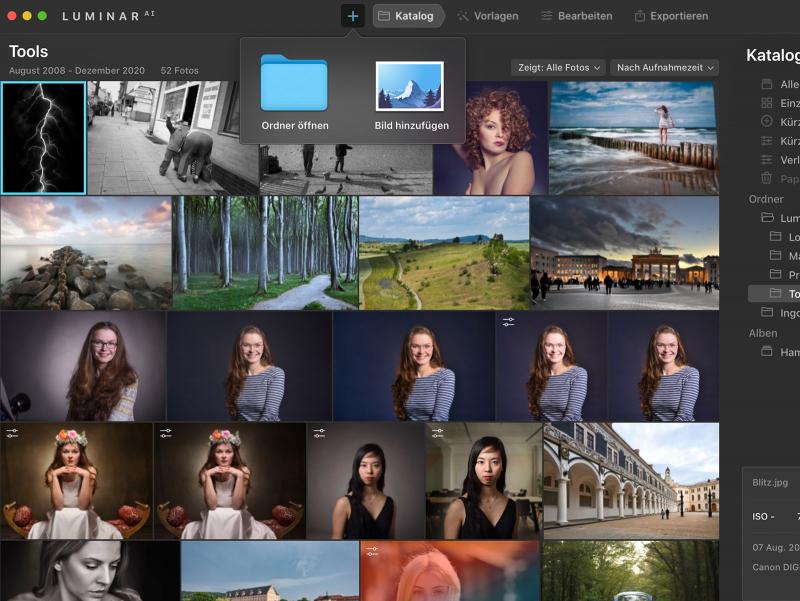Switch to the Katalog tab
The image size is (800, 601).
[406, 16]
